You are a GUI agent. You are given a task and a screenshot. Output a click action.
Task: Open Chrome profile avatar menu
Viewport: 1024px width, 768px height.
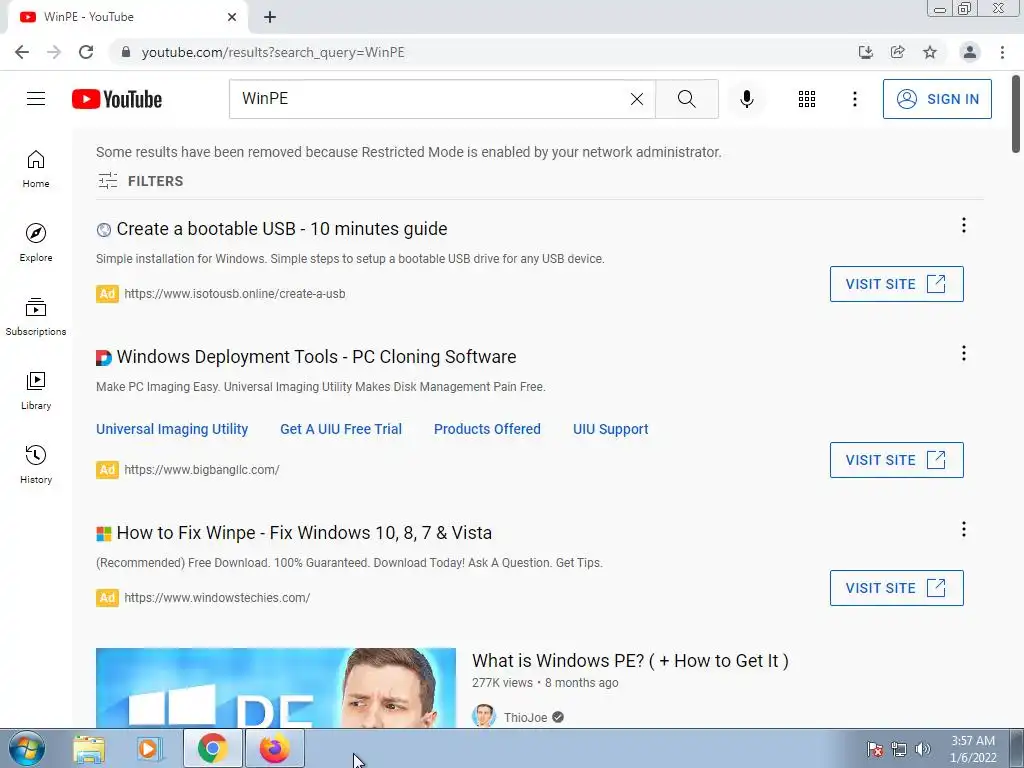pyautogui.click(x=970, y=52)
